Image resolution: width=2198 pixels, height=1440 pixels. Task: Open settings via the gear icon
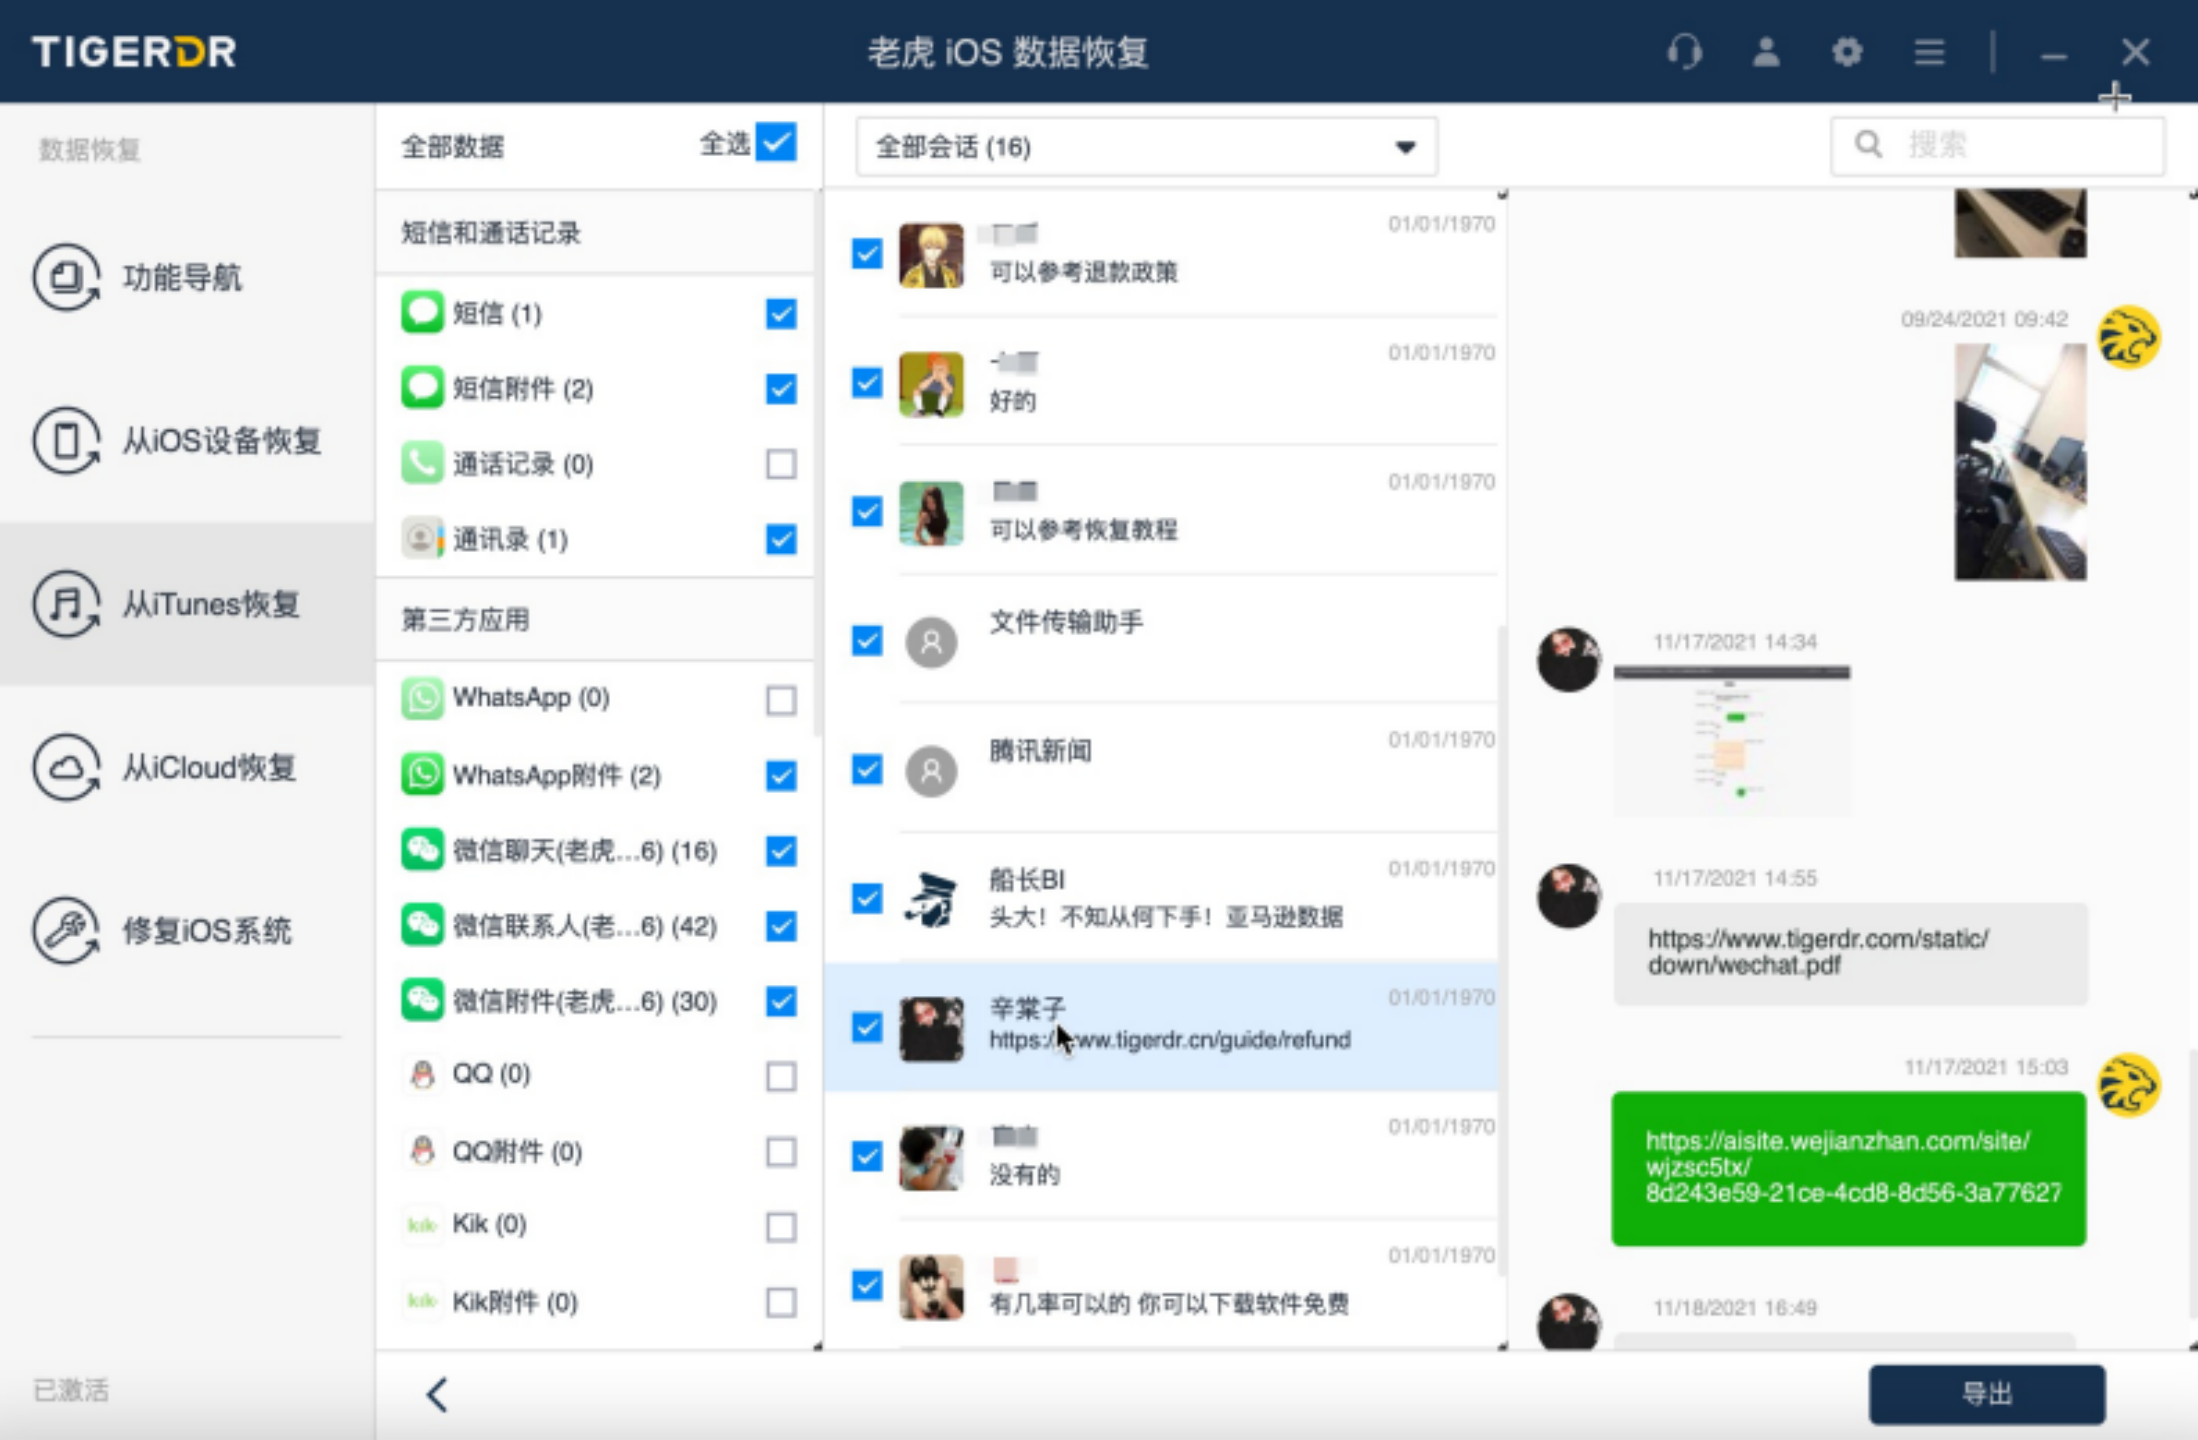1847,52
